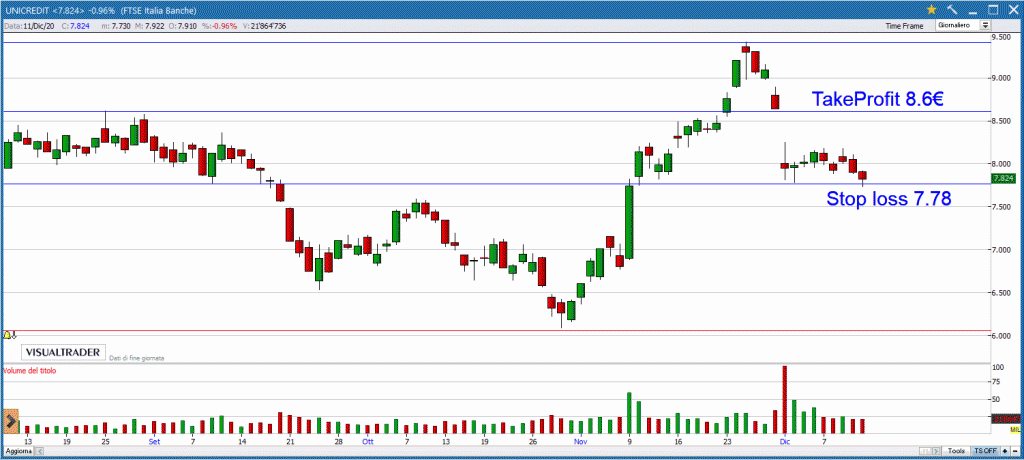Click the Aggiorna button
This screenshot has width=1024, height=460.
(17, 452)
